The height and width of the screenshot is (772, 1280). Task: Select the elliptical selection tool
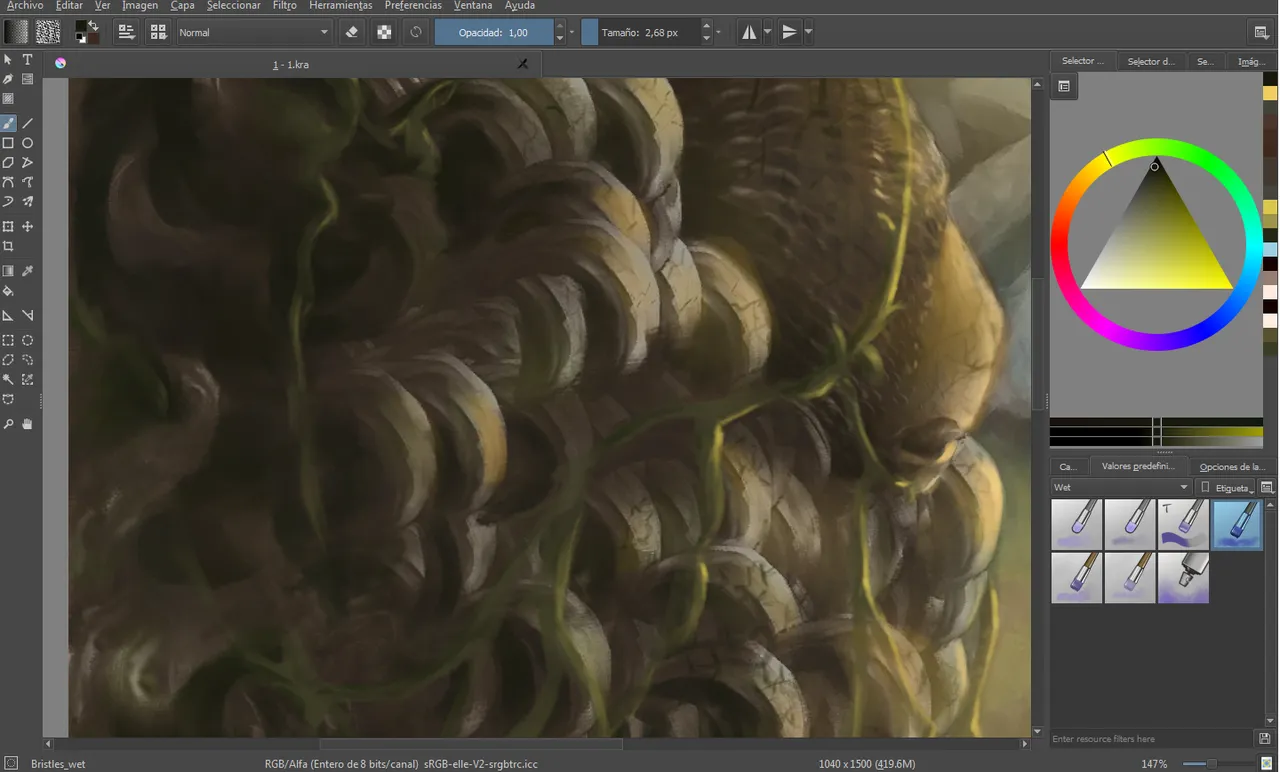tap(28, 341)
